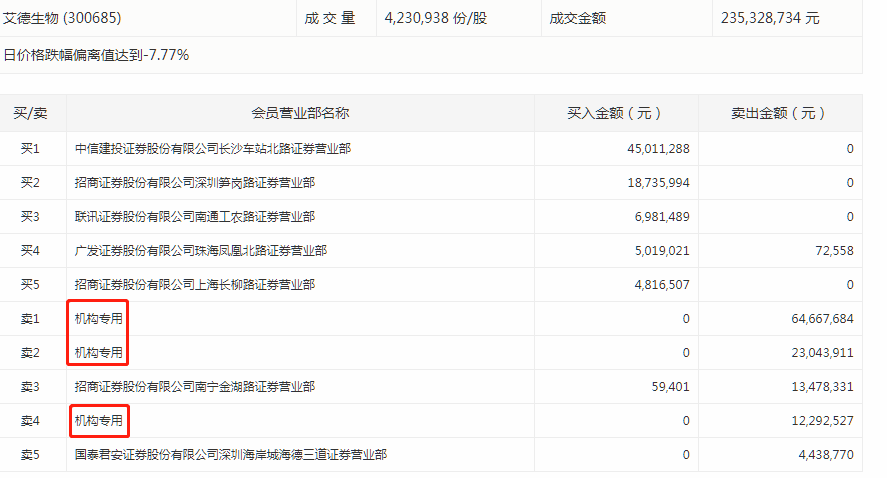Screen dimensions: 887x478
Task: Open 招商证券南宁金湖路证券营业部 entry
Action: 194,386
